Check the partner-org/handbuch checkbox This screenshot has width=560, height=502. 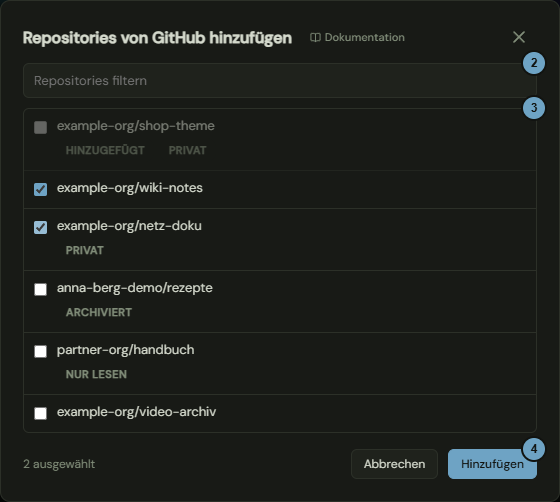[x=40, y=351]
